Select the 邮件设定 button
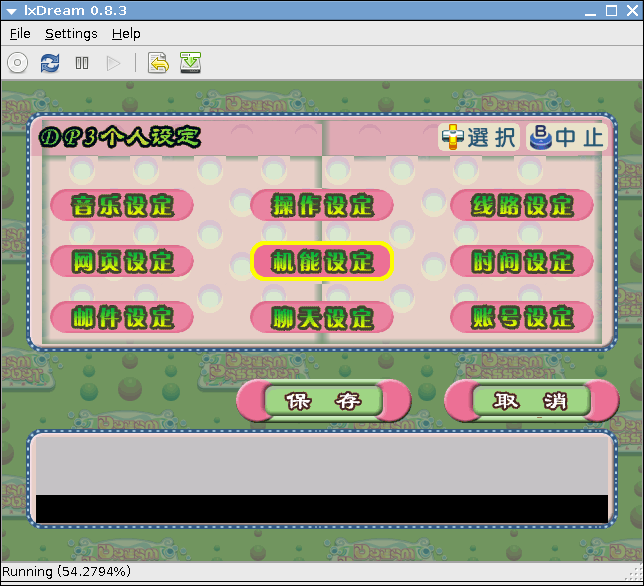 click(122, 317)
